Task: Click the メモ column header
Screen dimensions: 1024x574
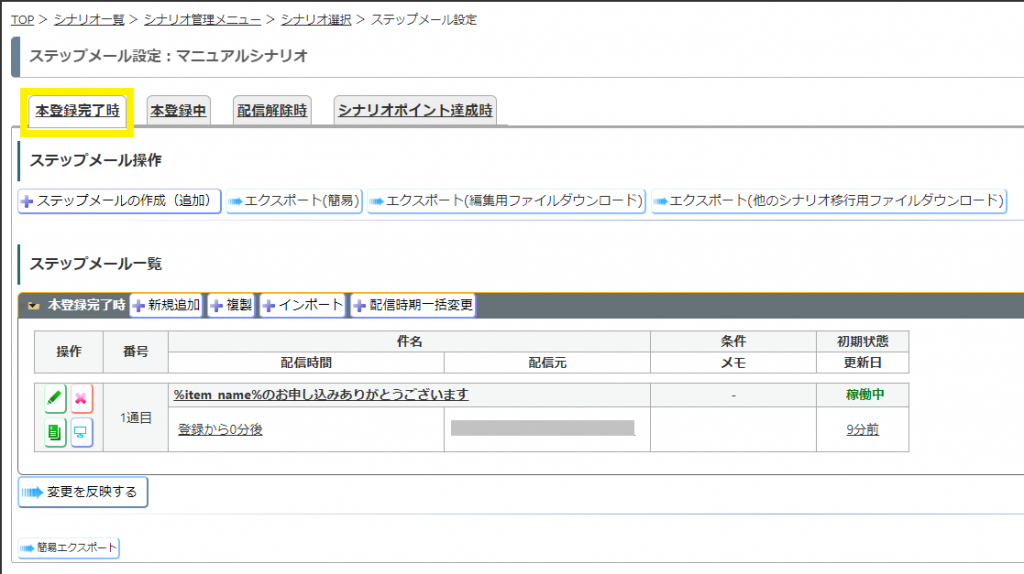Action: (x=733, y=362)
